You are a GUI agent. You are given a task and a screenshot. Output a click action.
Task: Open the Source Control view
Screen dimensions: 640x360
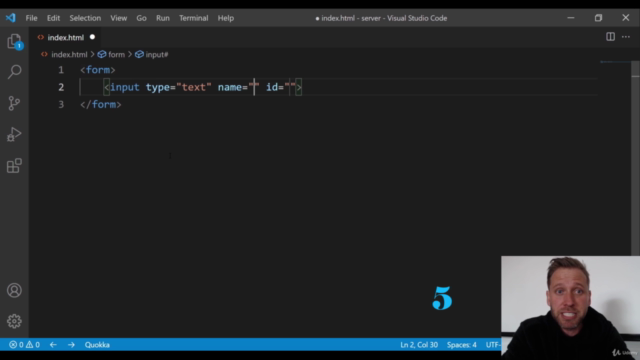pyautogui.click(x=14, y=103)
